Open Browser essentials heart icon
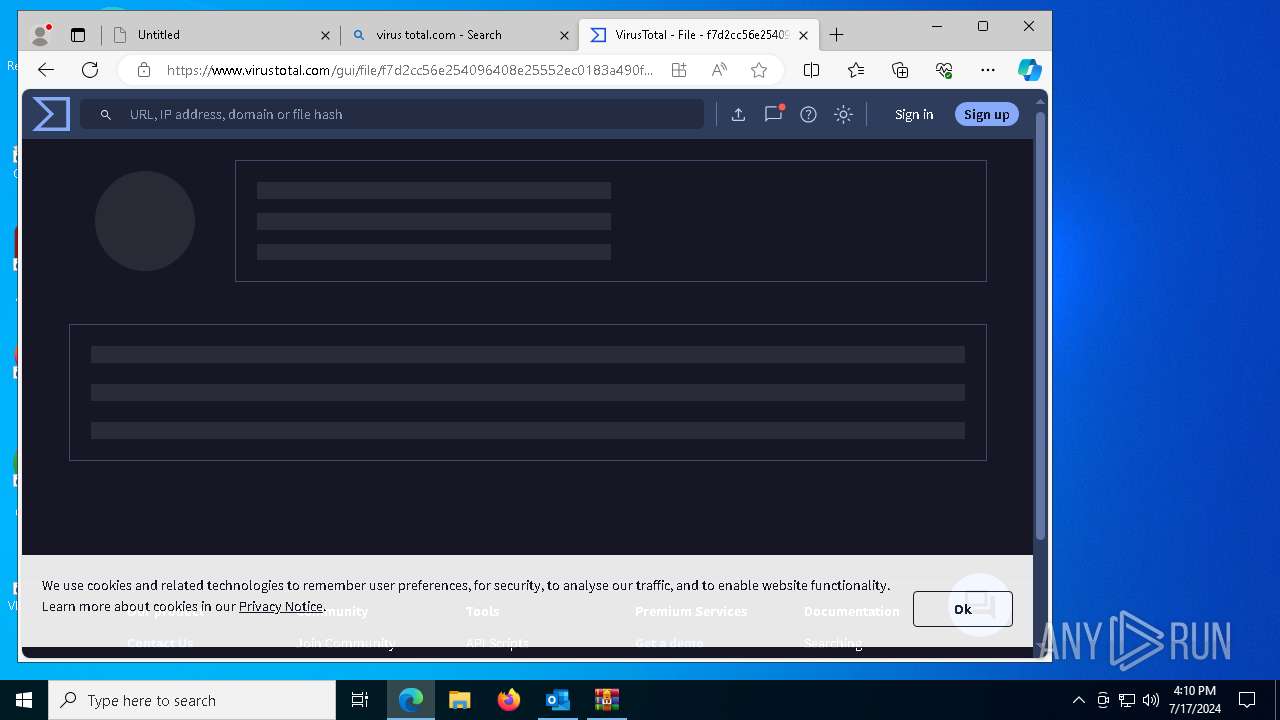Screen dimensions: 1280x720 pyautogui.click(x=944, y=70)
